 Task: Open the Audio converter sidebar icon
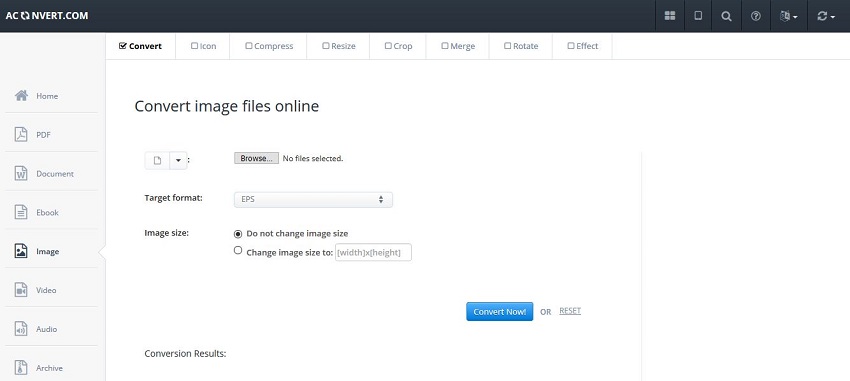(x=21, y=329)
